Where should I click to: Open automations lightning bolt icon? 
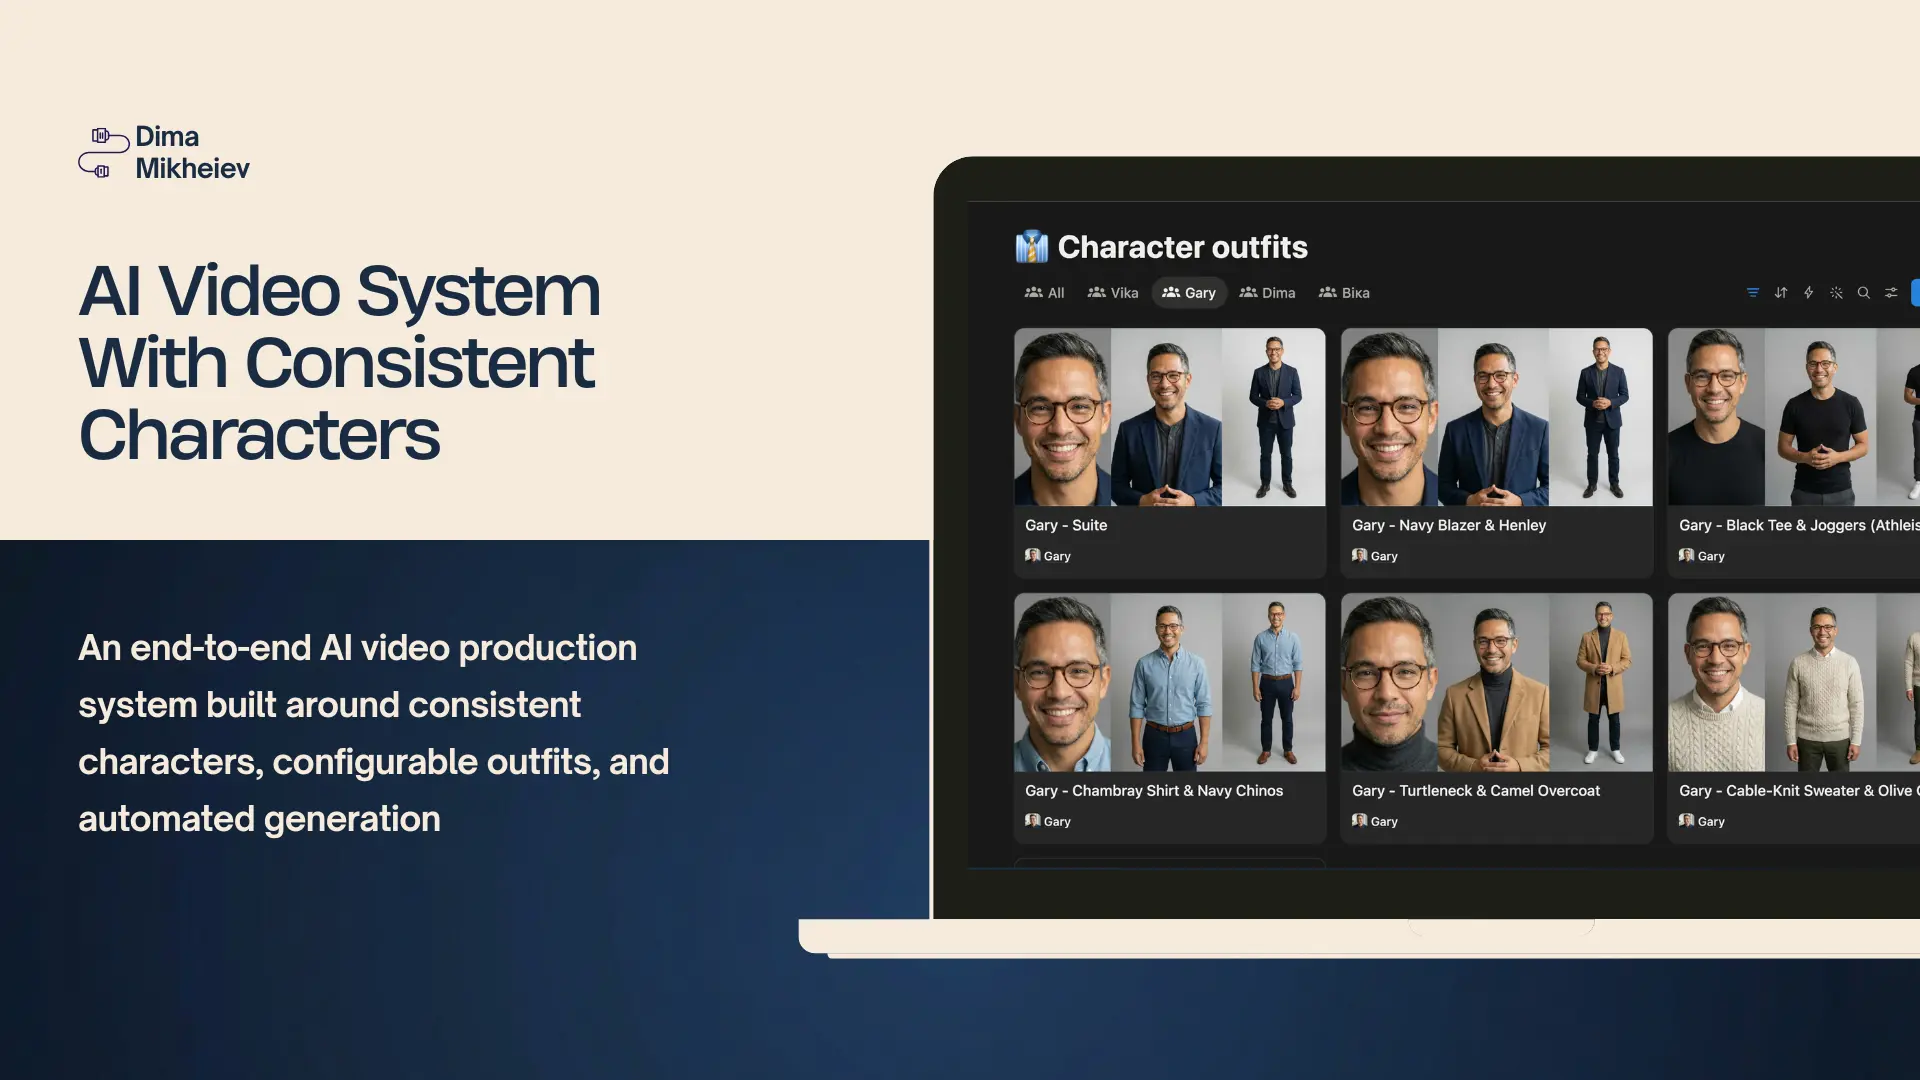(1808, 293)
